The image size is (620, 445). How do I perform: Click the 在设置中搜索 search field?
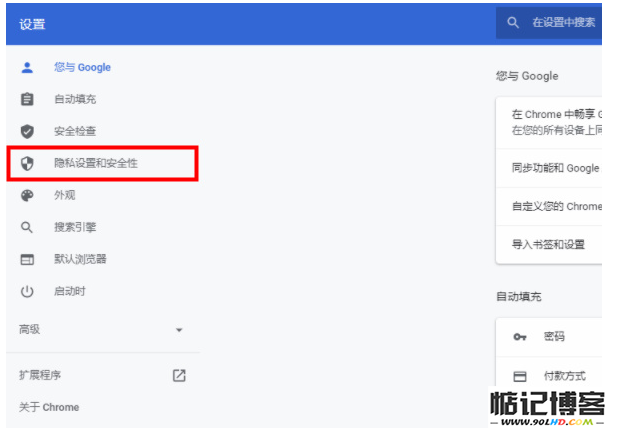[x=549, y=23]
